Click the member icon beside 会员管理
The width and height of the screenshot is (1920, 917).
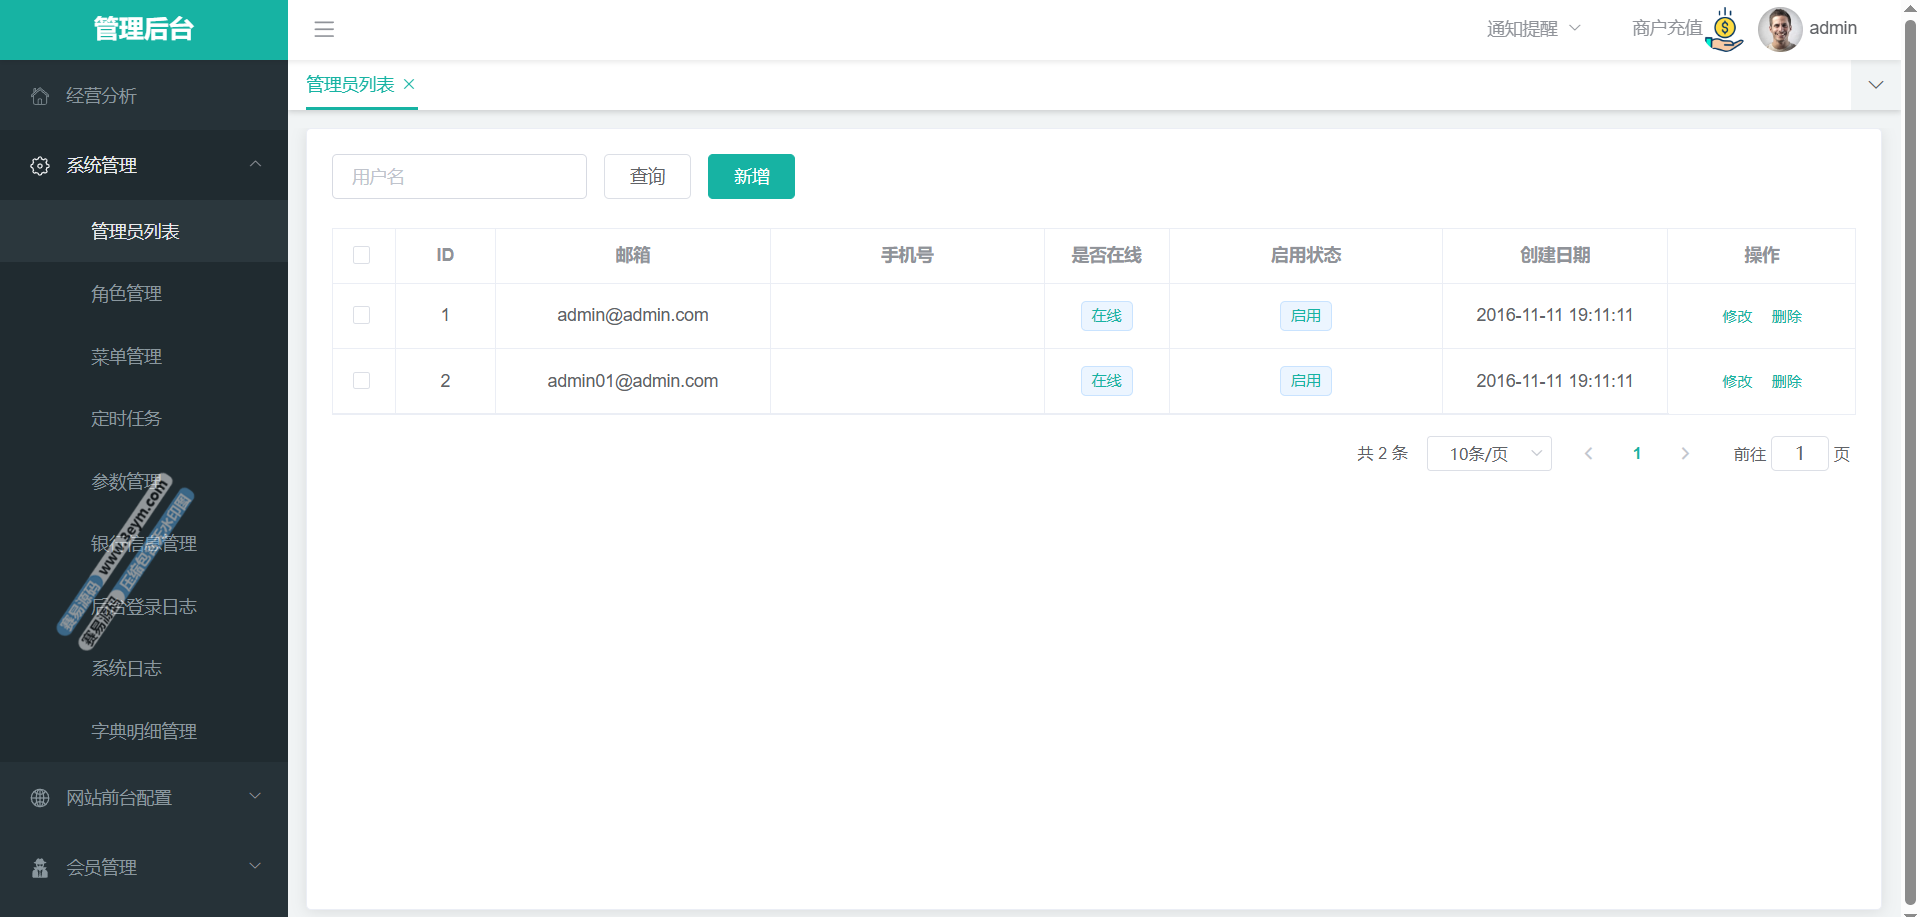point(40,868)
